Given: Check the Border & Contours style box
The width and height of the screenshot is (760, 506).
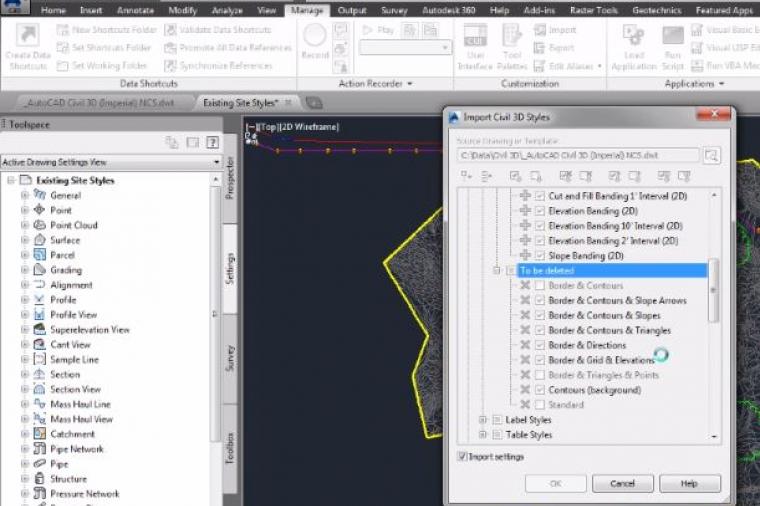Looking at the screenshot, I should pos(539,285).
